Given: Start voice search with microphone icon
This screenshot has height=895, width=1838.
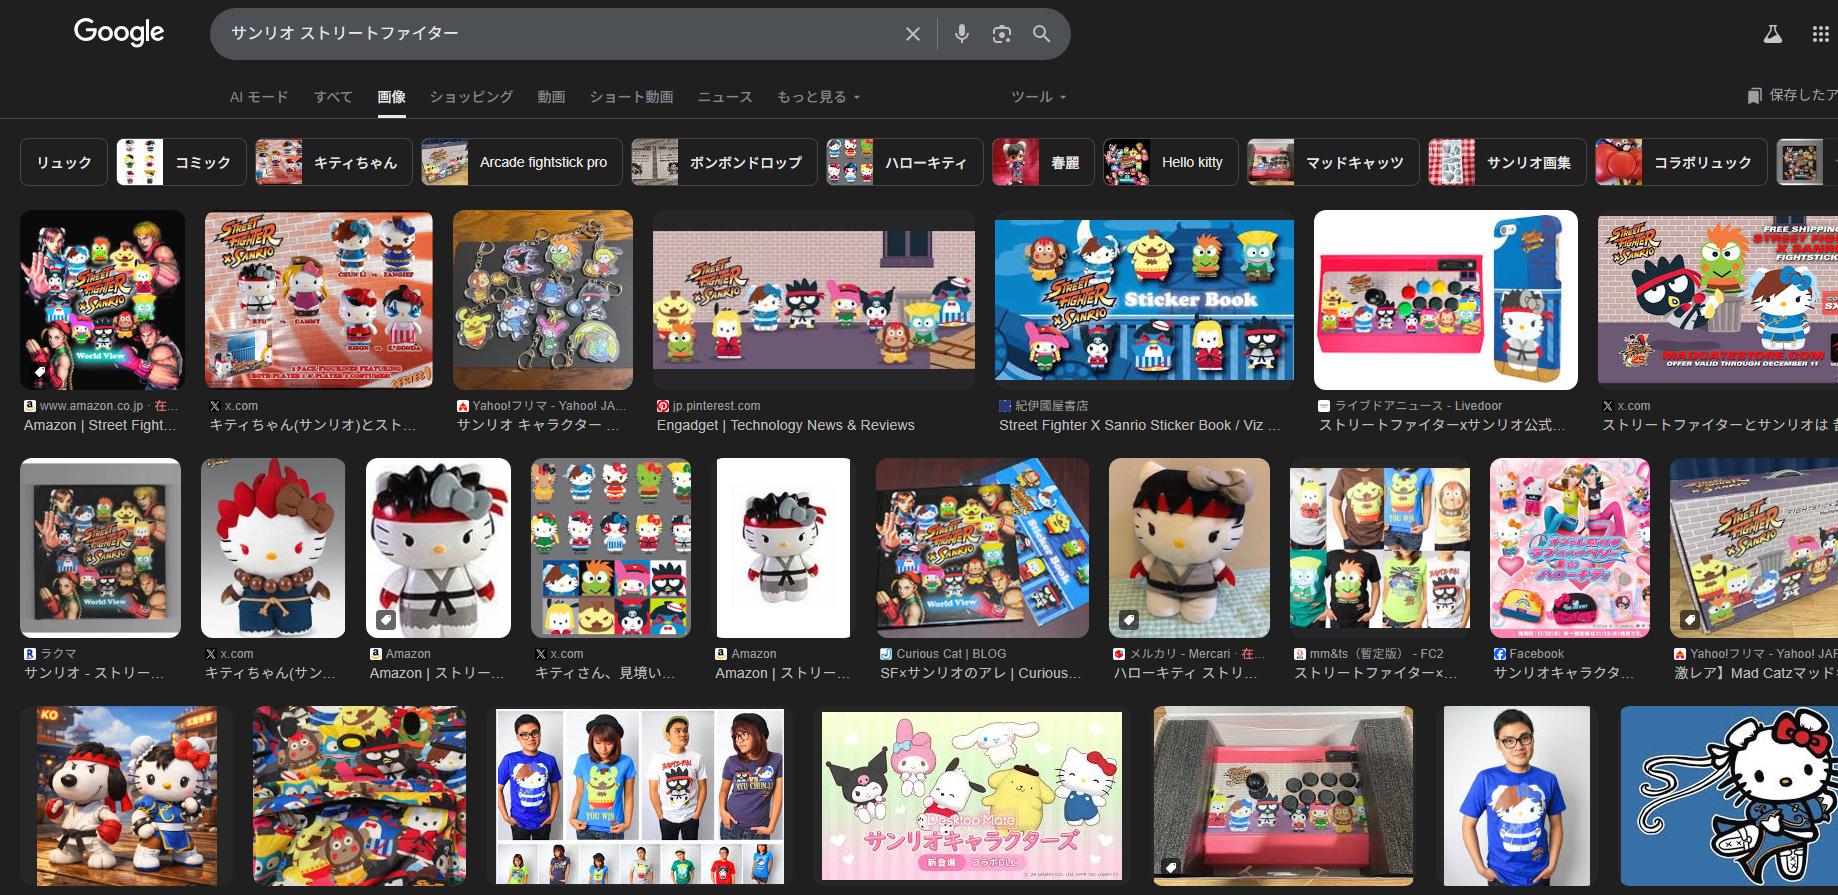Looking at the screenshot, I should pyautogui.click(x=961, y=34).
